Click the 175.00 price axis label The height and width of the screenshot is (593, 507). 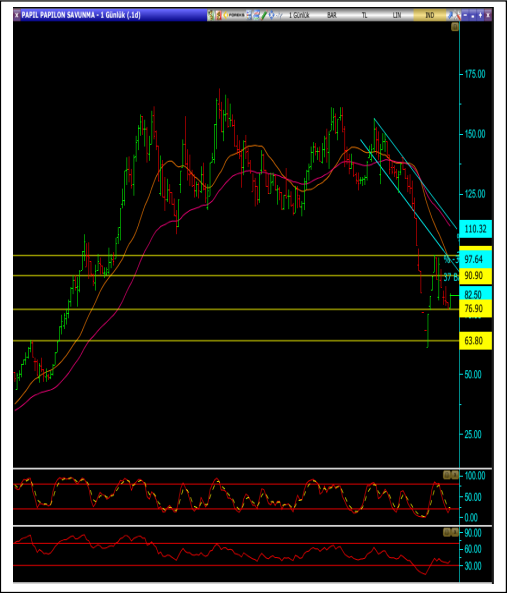click(474, 74)
